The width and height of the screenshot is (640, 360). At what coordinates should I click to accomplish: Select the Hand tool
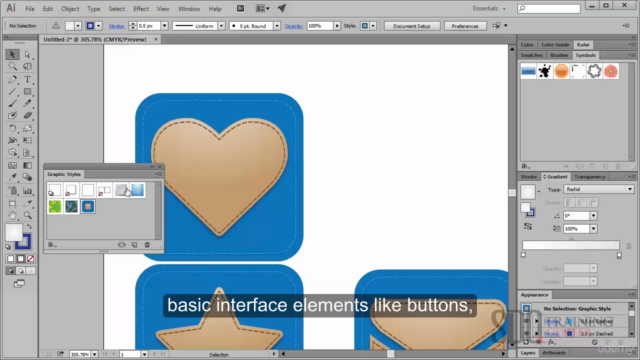[x=12, y=215]
